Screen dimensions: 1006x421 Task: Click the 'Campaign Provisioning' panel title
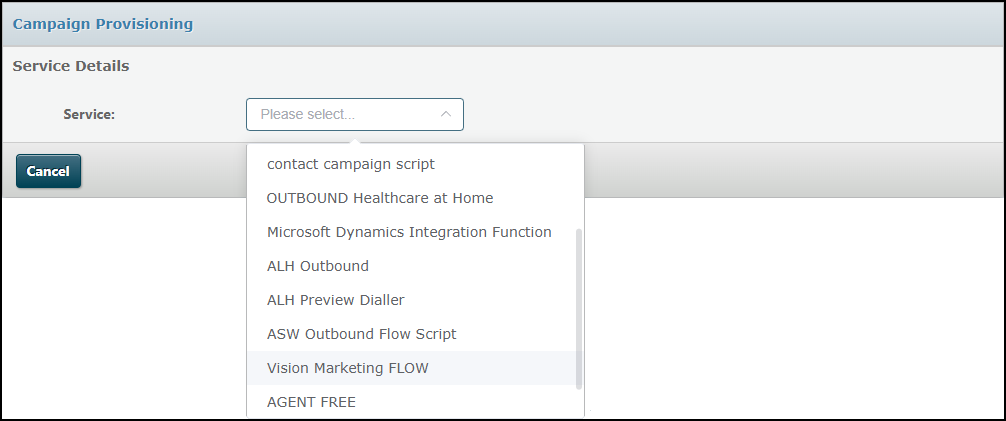103,24
